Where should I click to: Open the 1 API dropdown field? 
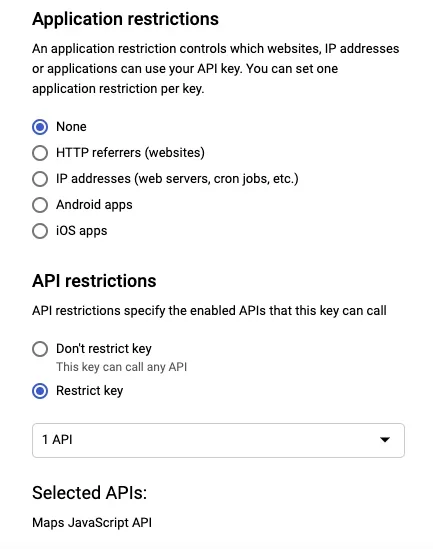(218, 440)
